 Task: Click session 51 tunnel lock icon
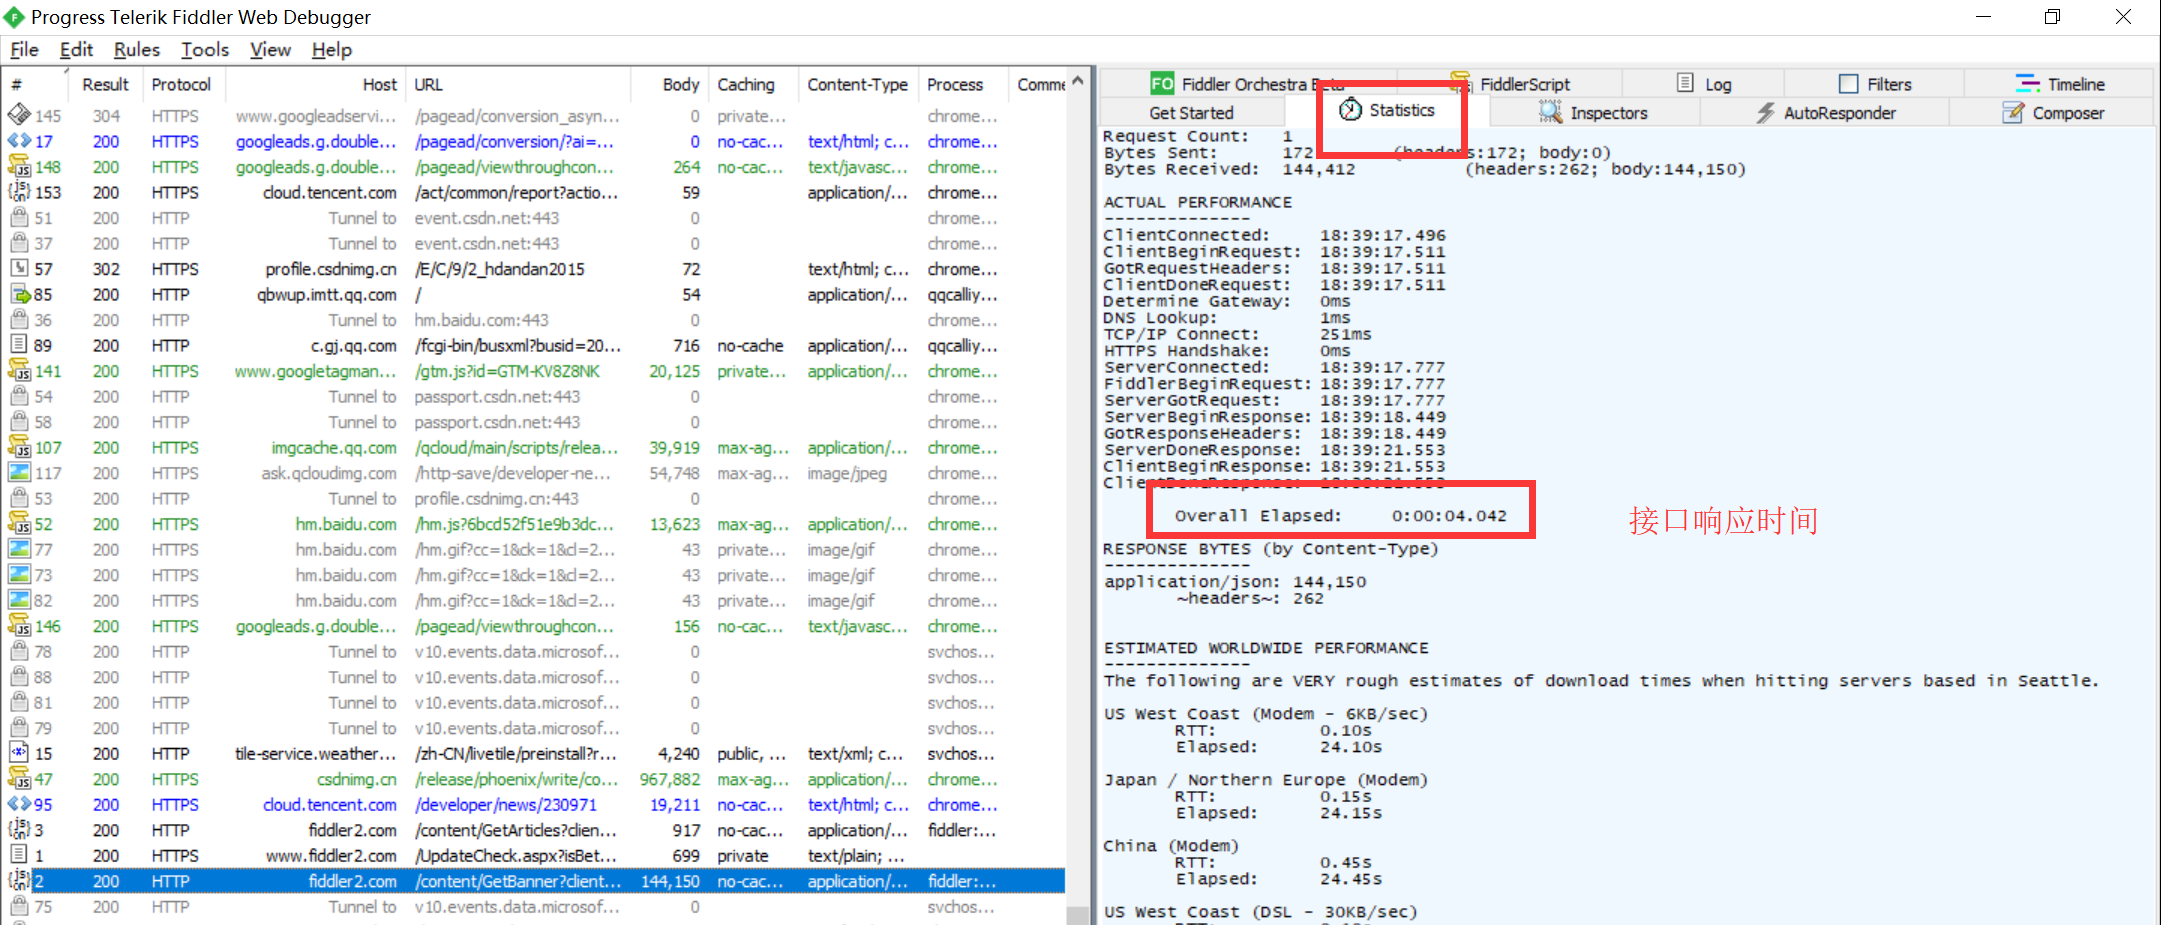coord(19,217)
